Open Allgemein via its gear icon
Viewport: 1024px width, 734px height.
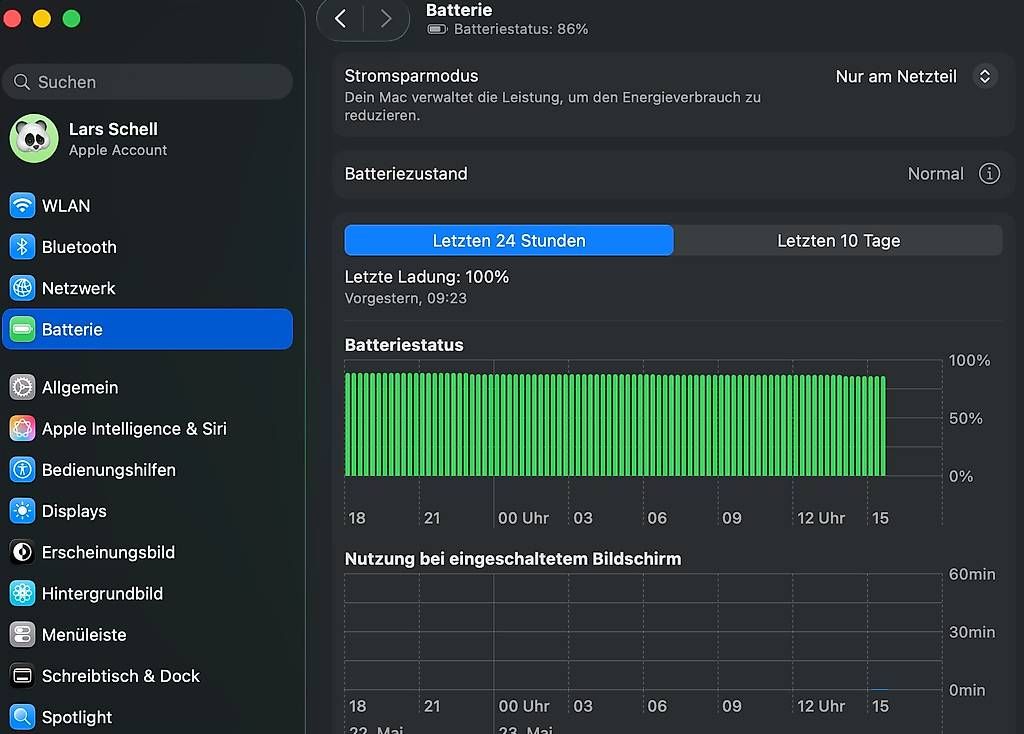point(22,387)
